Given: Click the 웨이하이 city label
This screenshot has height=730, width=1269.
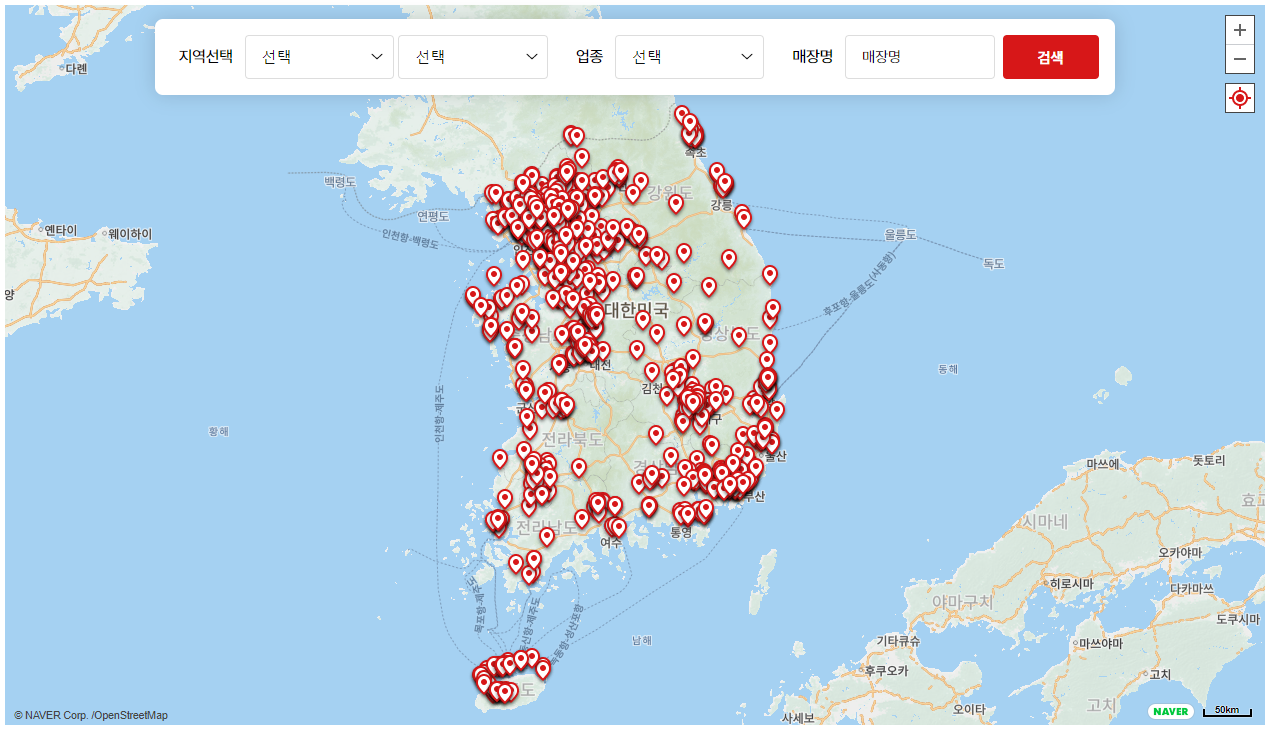Looking at the screenshot, I should pyautogui.click(x=130, y=234).
